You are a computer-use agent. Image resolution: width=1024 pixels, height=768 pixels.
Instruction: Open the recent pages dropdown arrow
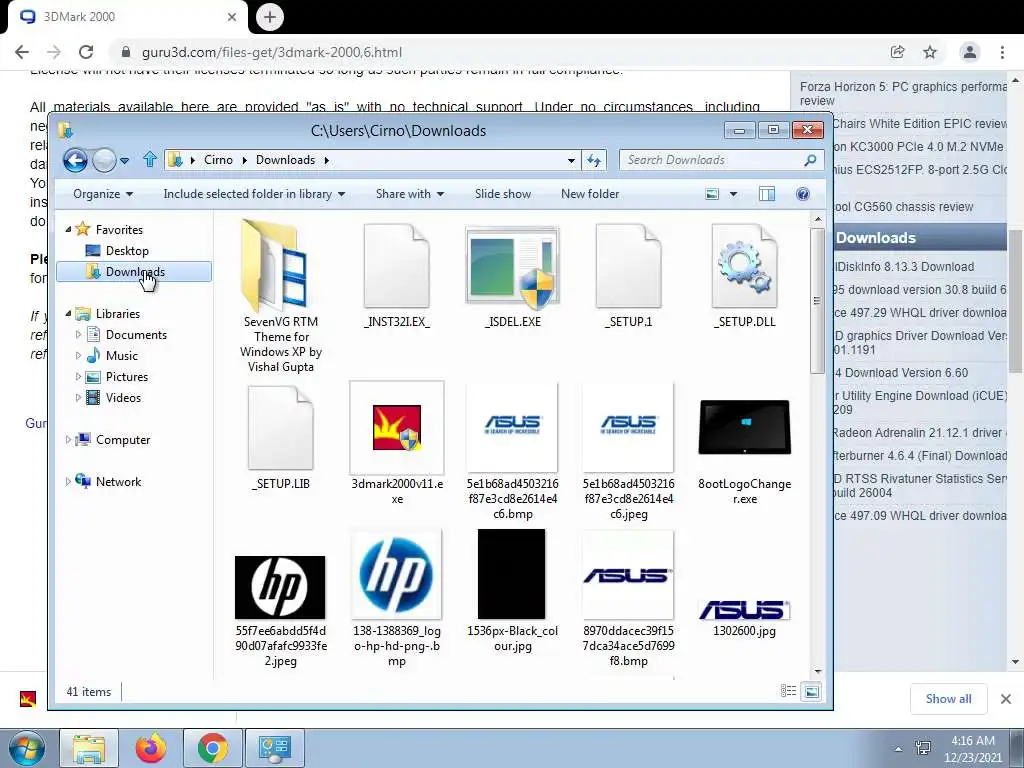[124, 160]
